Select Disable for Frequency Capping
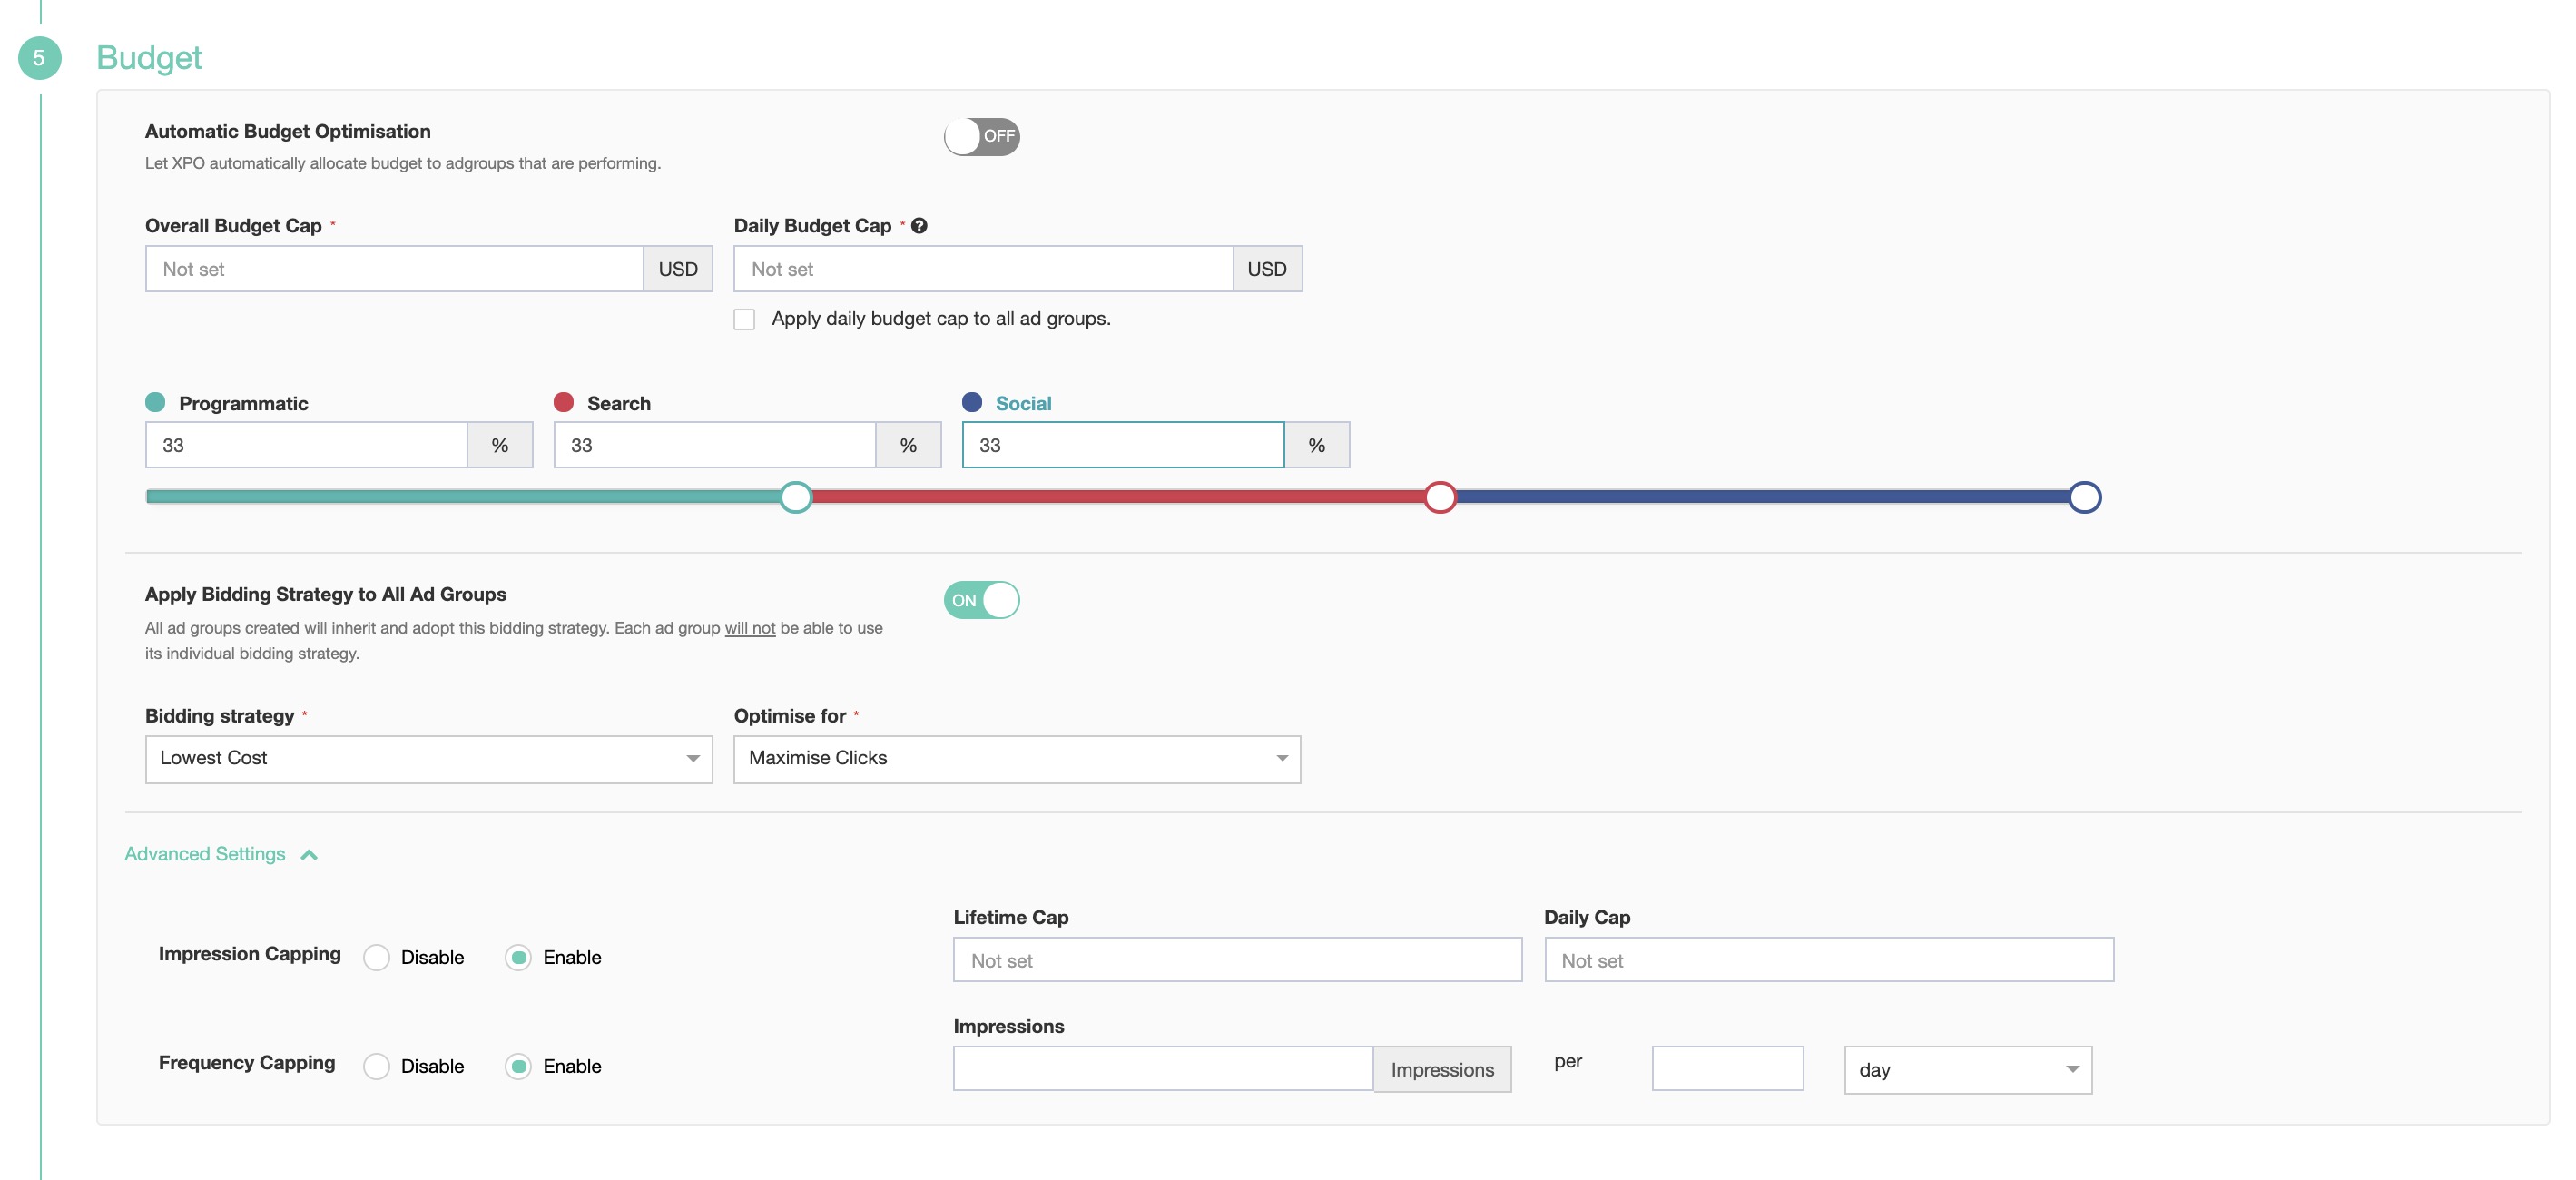The width and height of the screenshot is (2576, 1180). point(376,1067)
